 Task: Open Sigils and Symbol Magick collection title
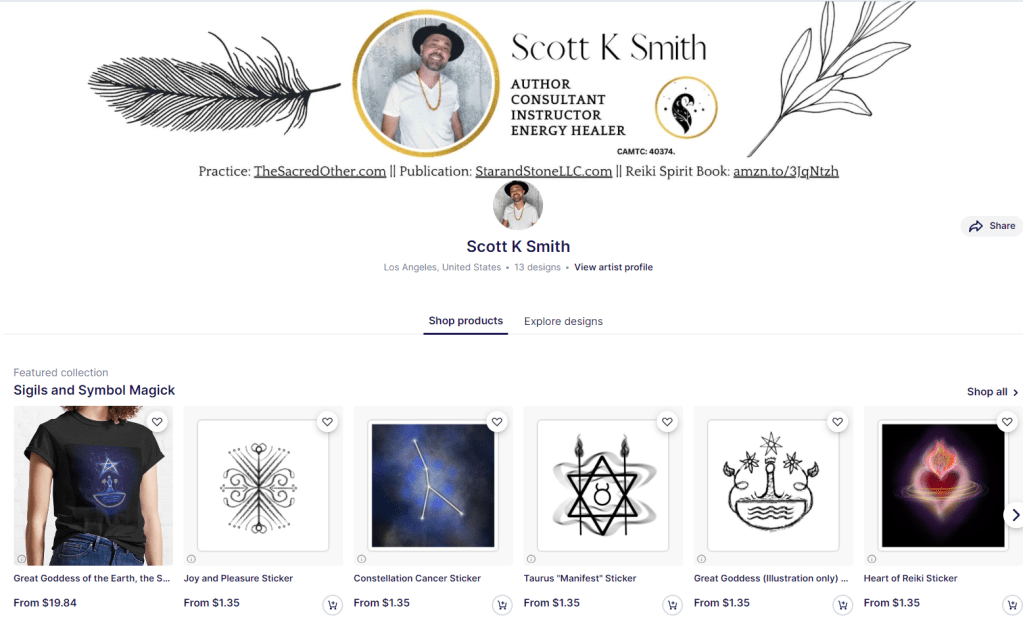coord(94,390)
